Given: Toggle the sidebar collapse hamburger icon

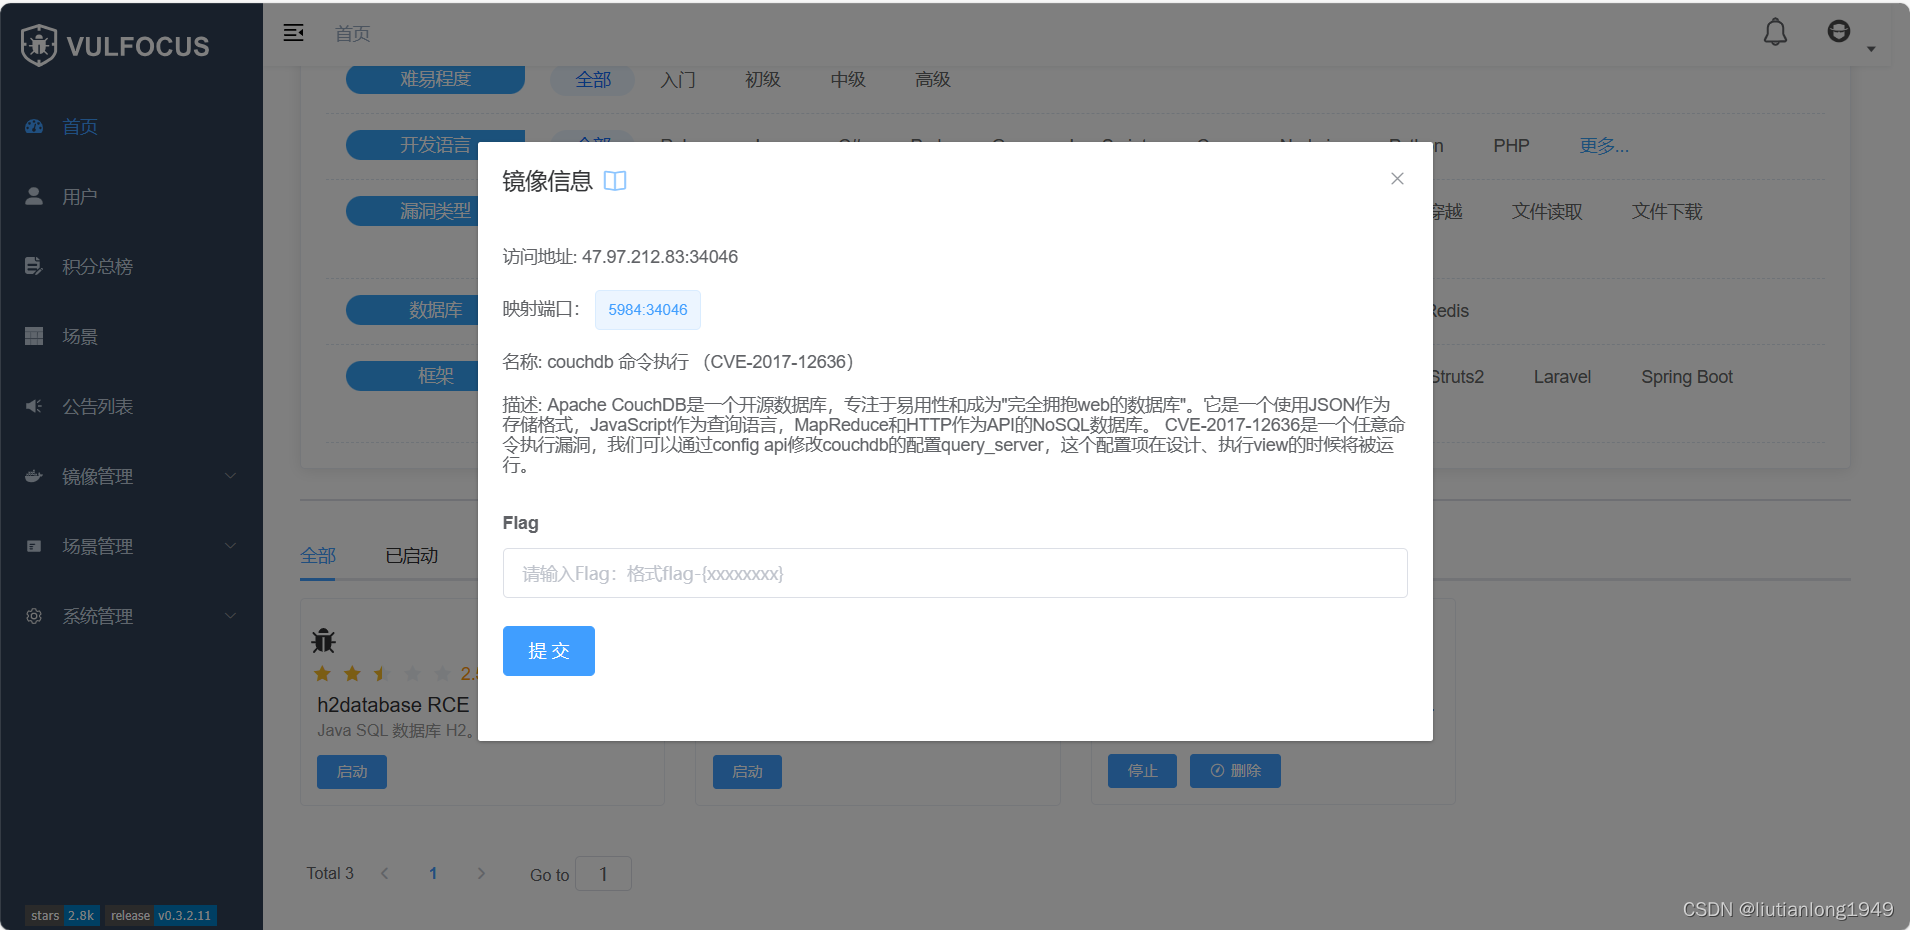Looking at the screenshot, I should point(293,33).
